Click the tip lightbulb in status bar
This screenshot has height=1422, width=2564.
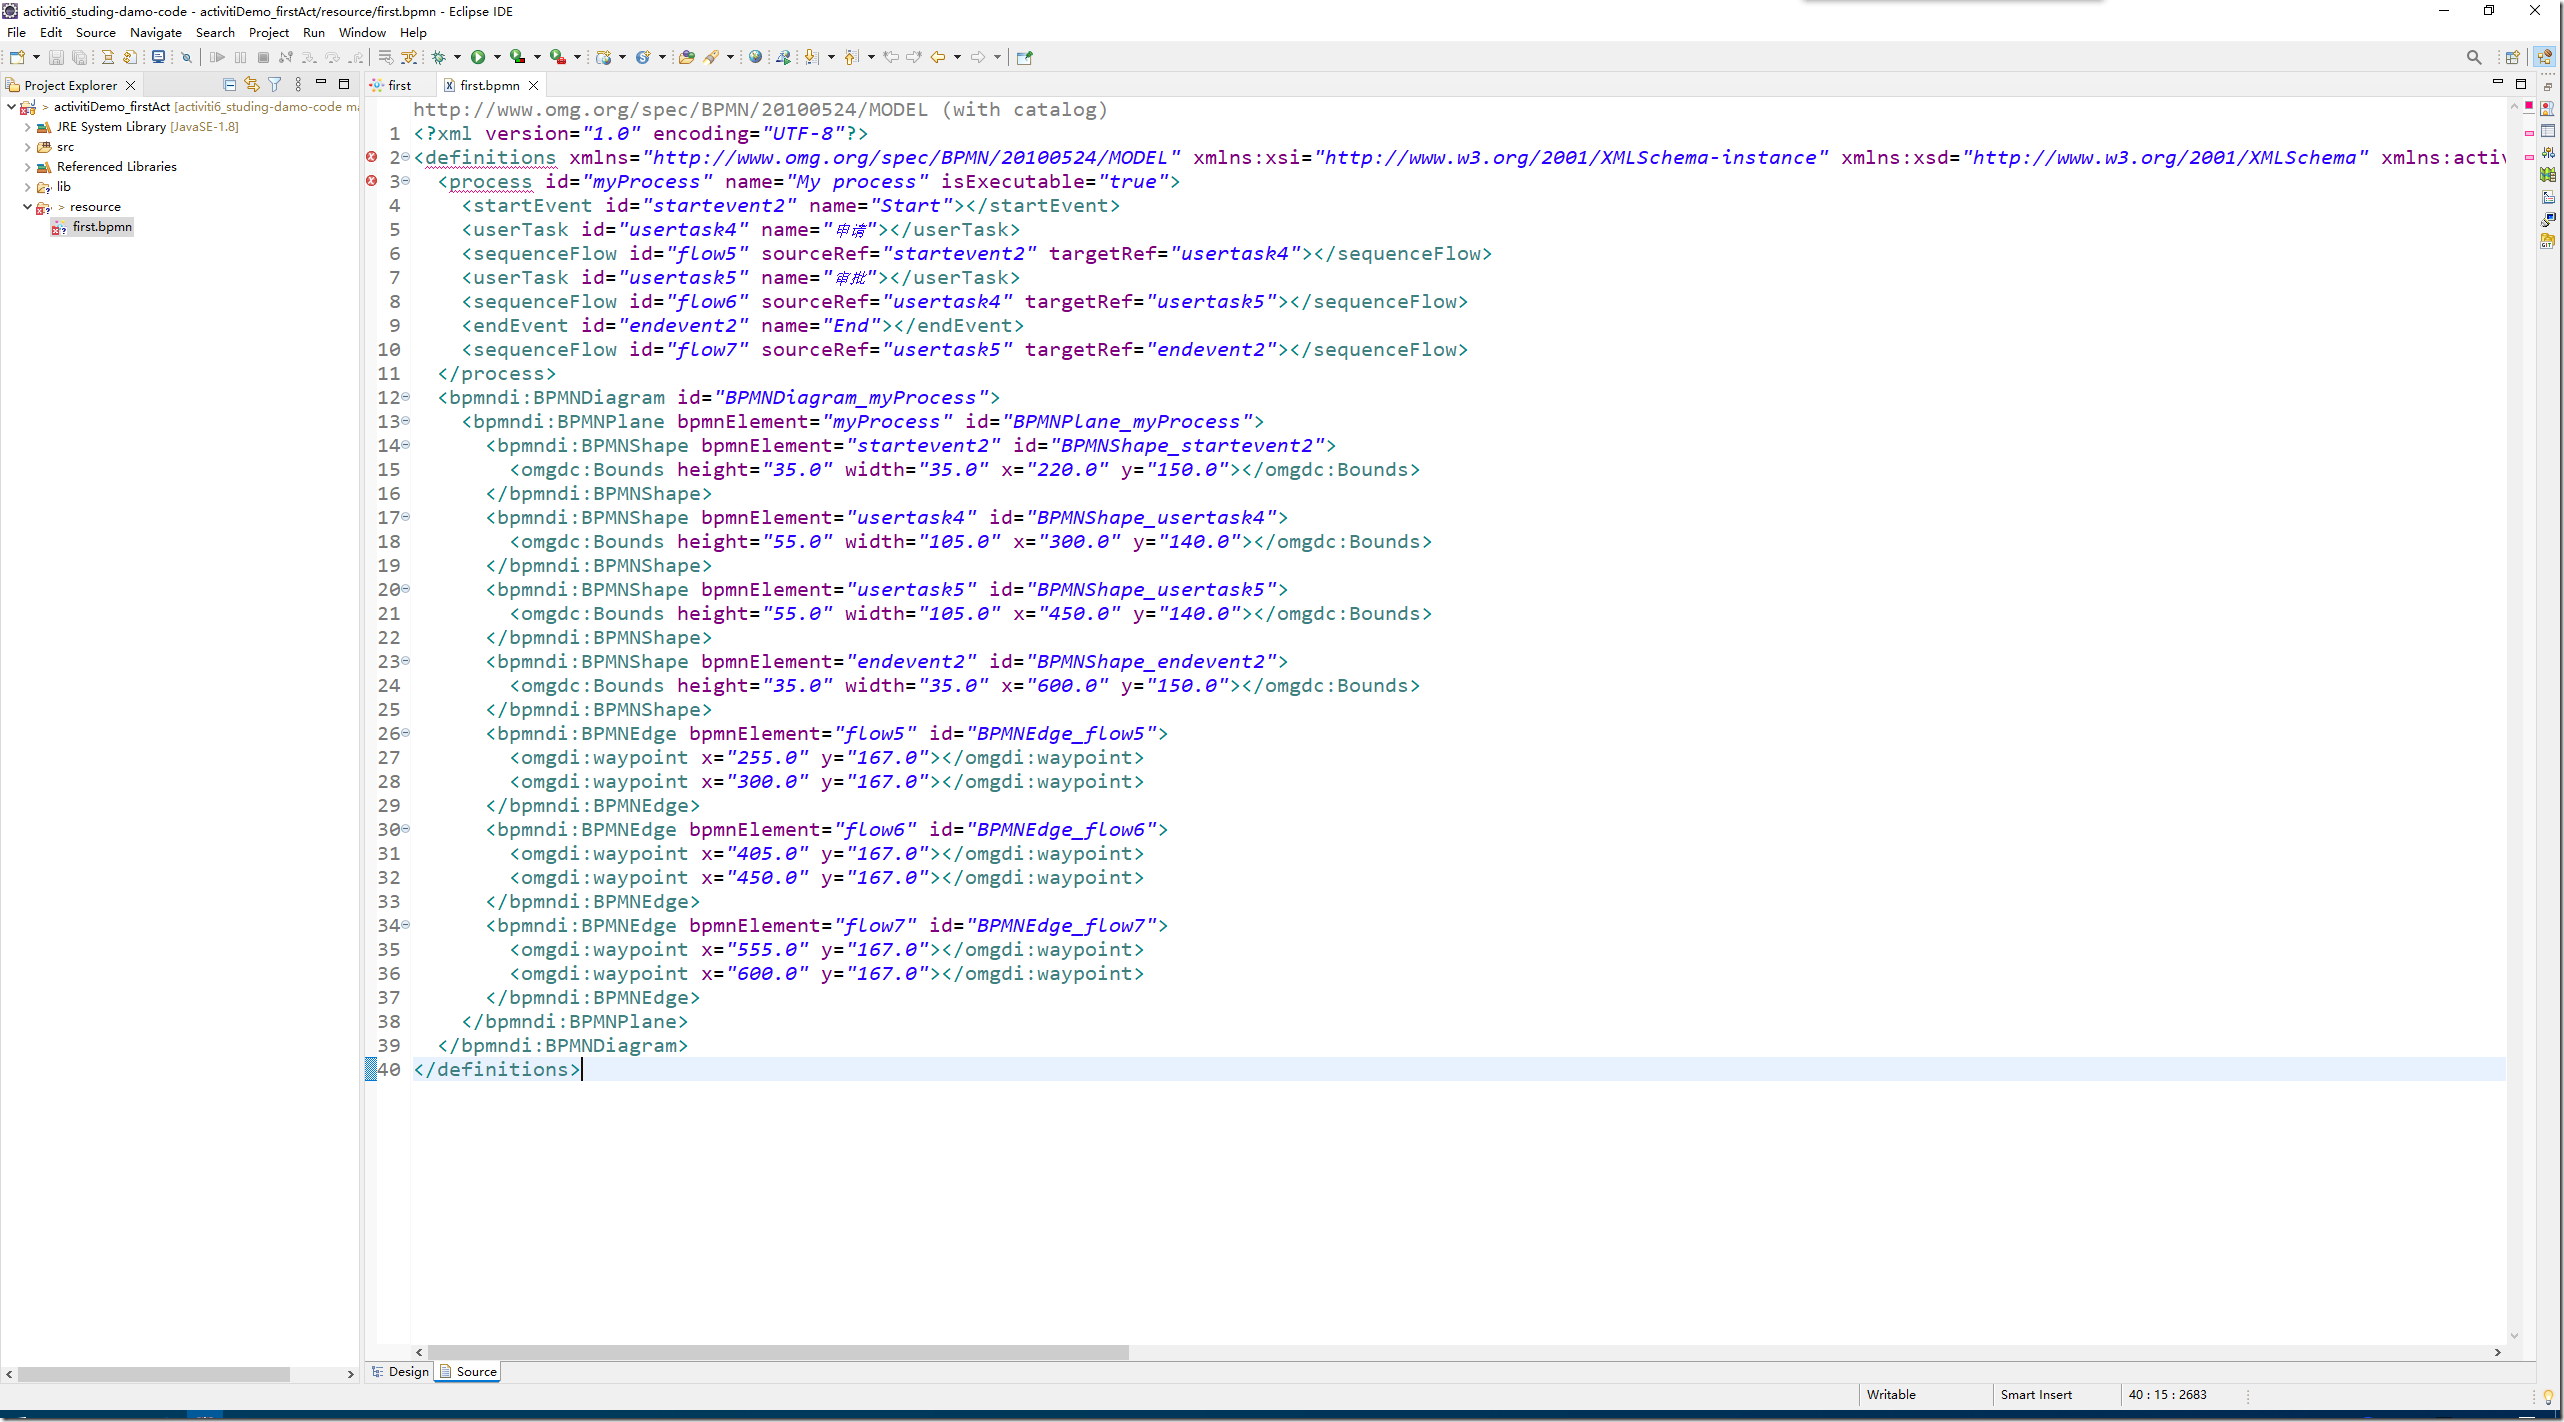tap(2547, 1396)
